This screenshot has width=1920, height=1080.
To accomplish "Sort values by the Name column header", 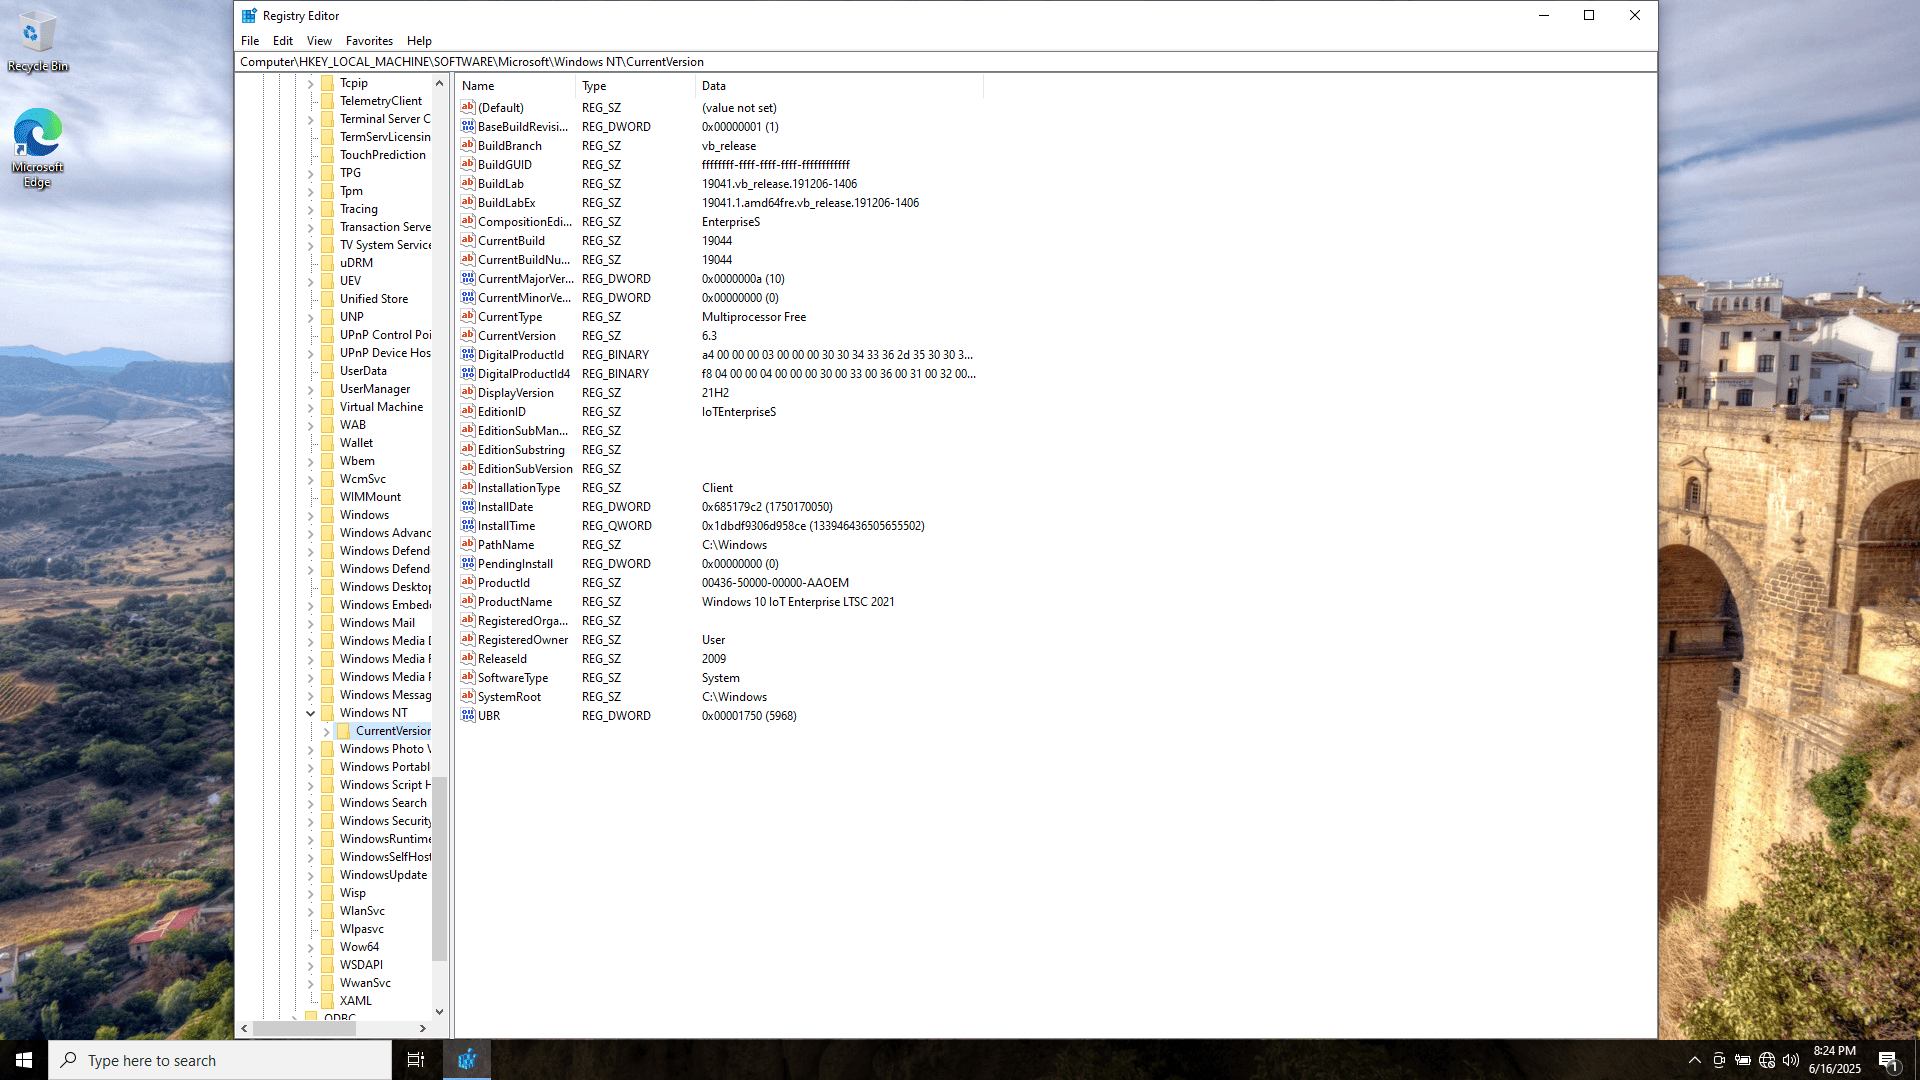I will pyautogui.click(x=516, y=86).
